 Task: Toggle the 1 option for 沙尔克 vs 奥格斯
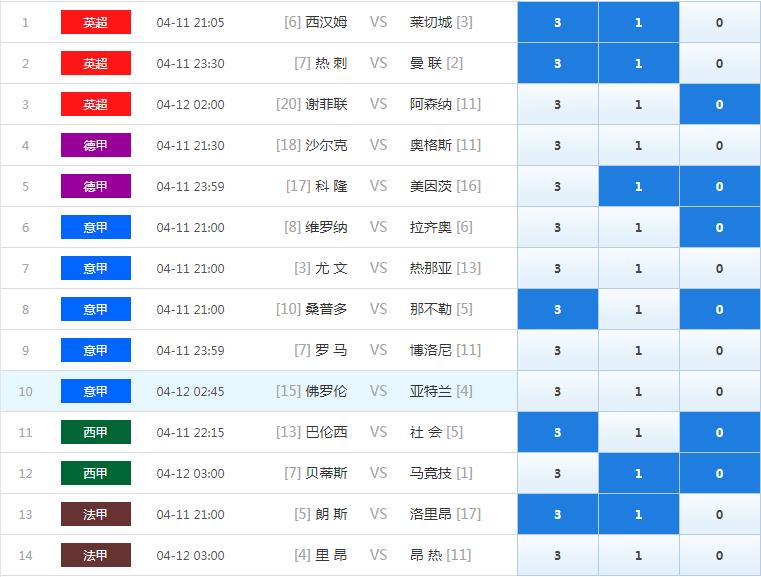click(639, 145)
